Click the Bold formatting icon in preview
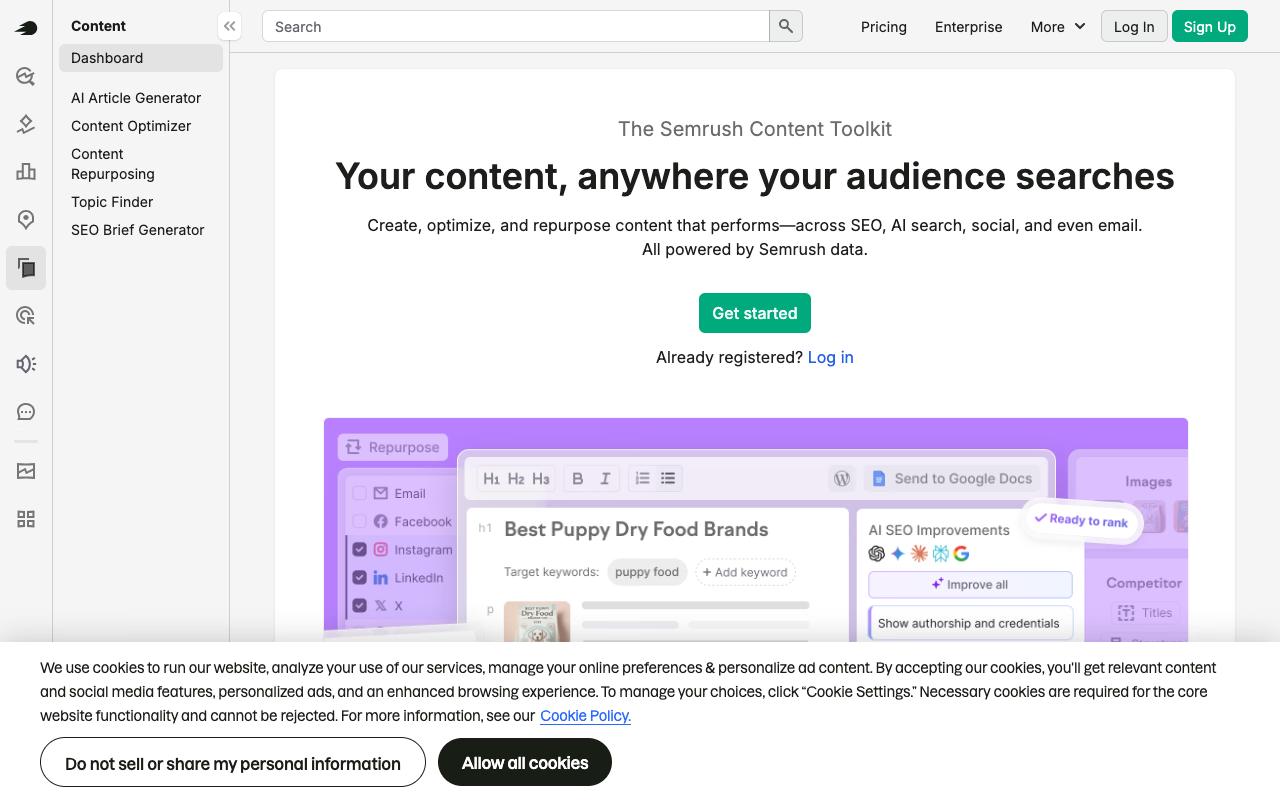The image size is (1280, 800). pyautogui.click(x=577, y=479)
